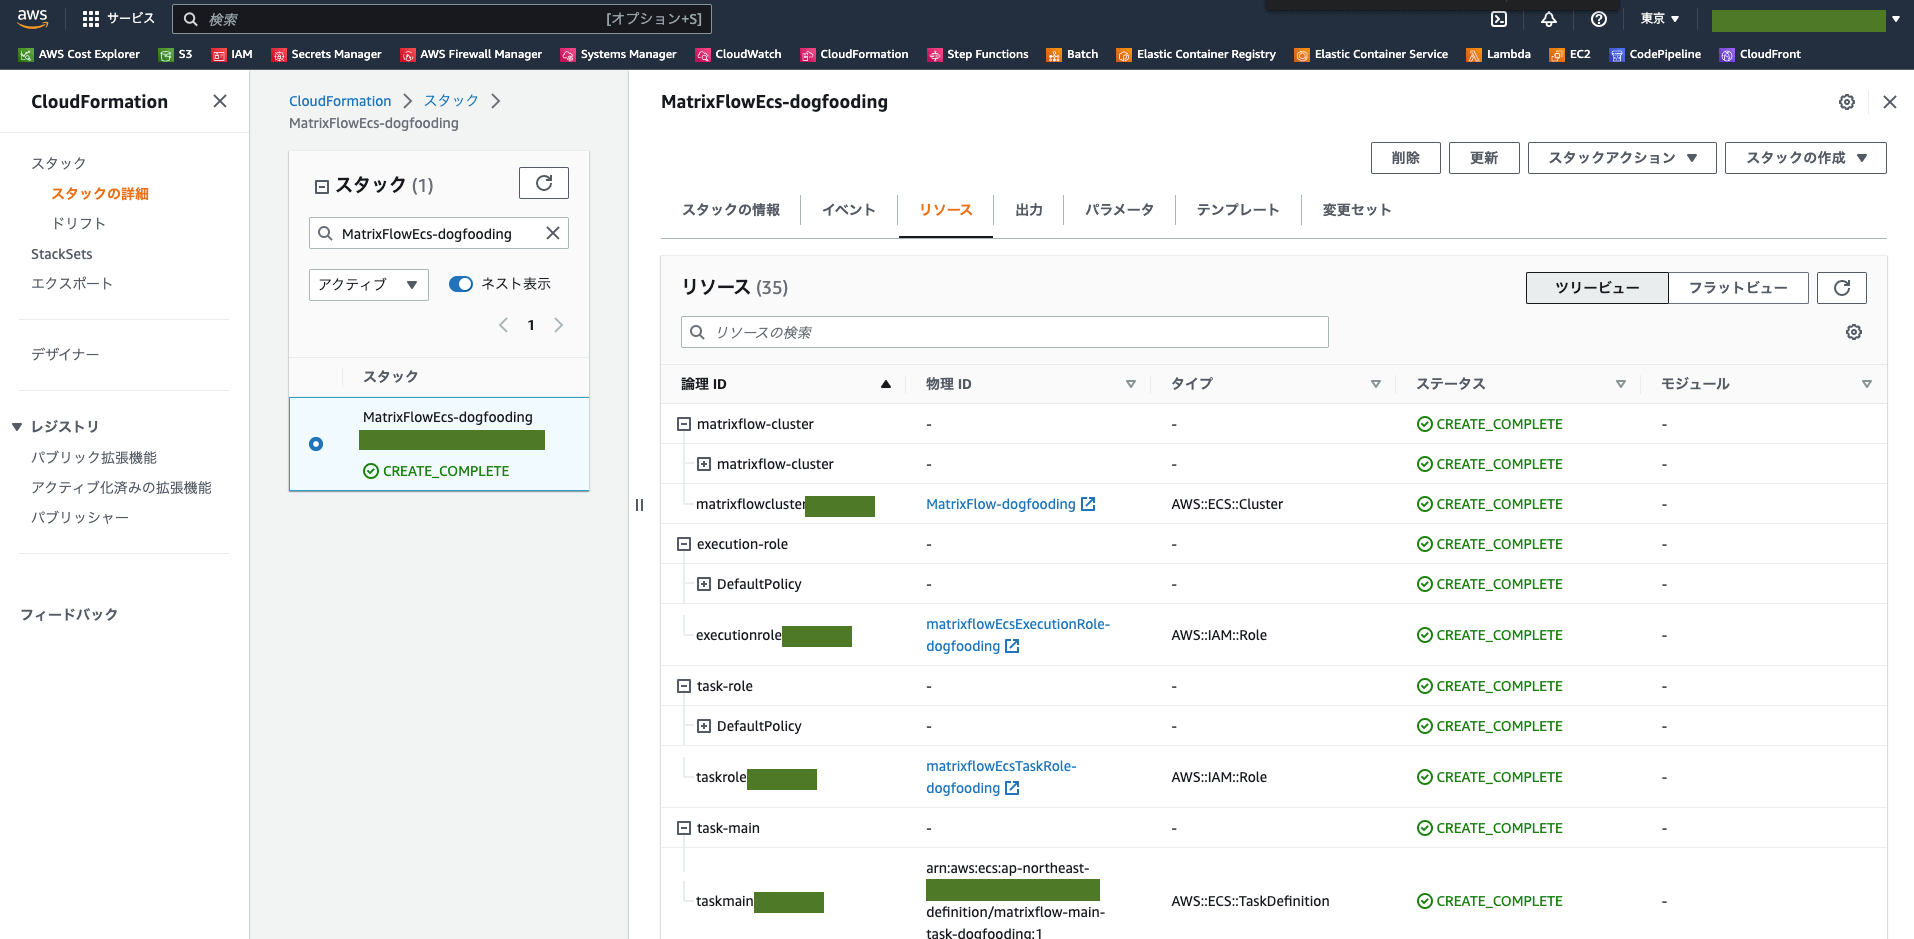The image size is (1914, 939).
Task: Open matrixflowEcsExecutionRole-dogfooding link
Action: coord(1018,635)
